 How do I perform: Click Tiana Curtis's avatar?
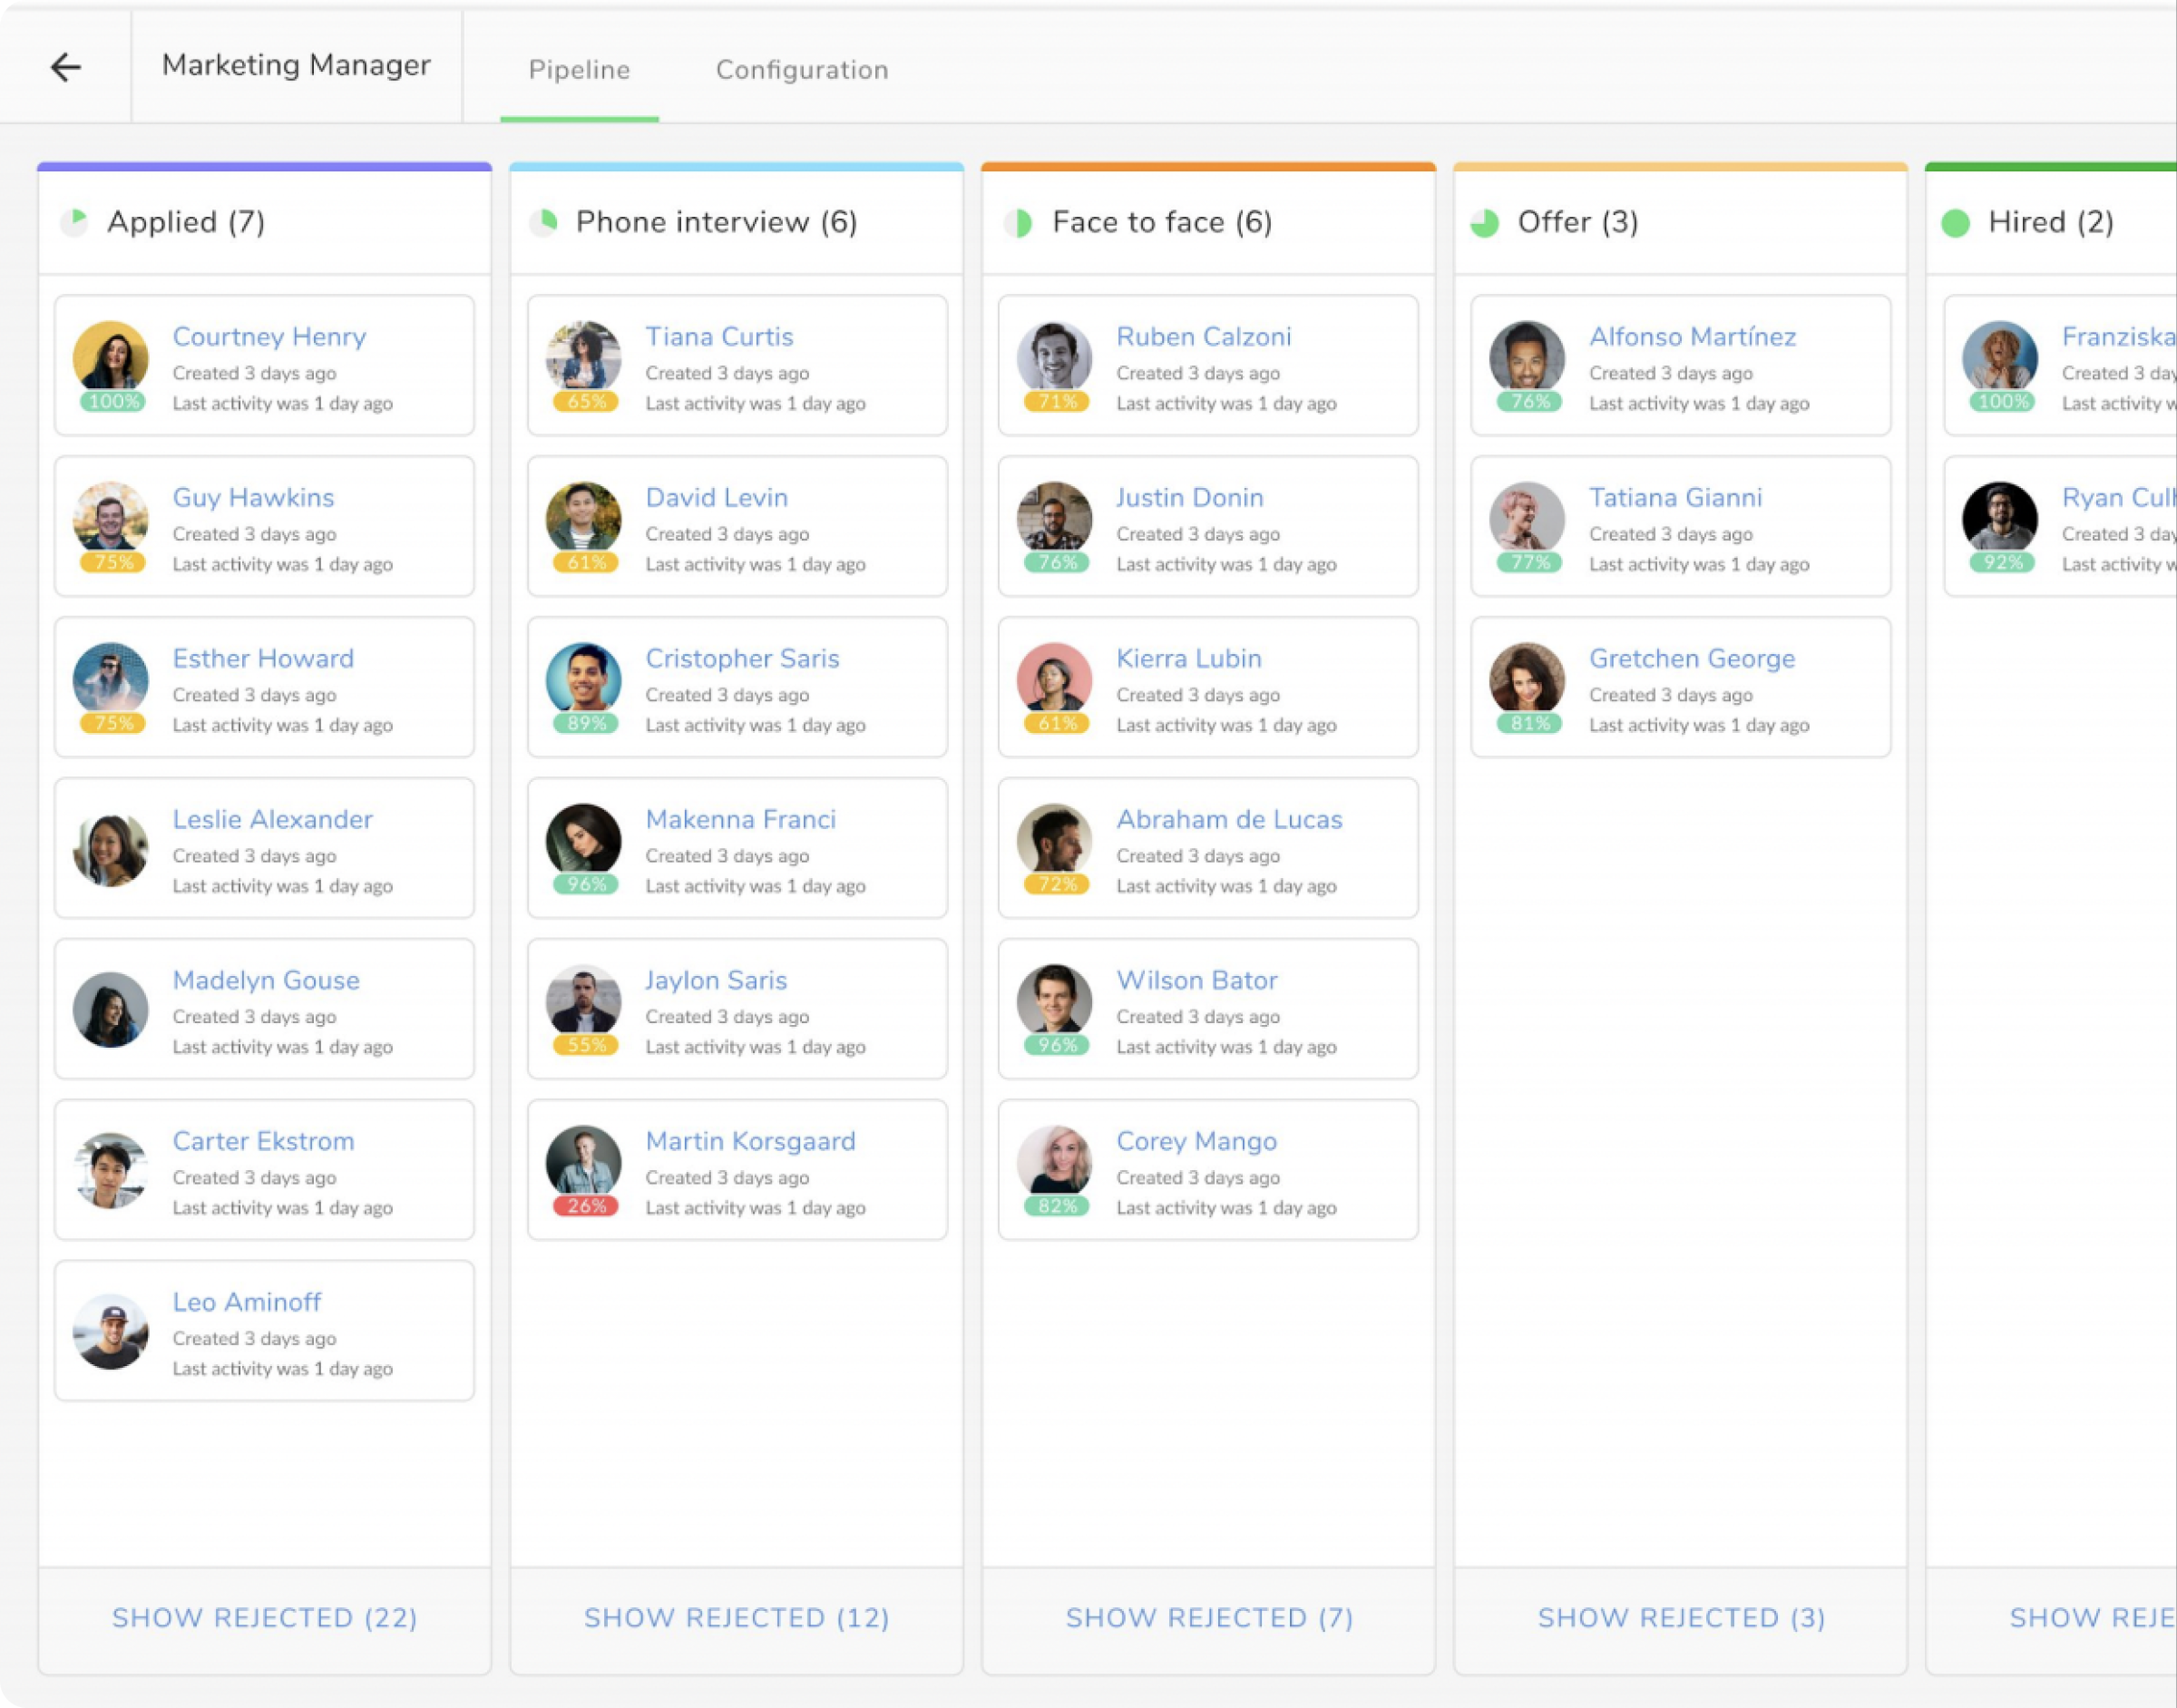(584, 365)
